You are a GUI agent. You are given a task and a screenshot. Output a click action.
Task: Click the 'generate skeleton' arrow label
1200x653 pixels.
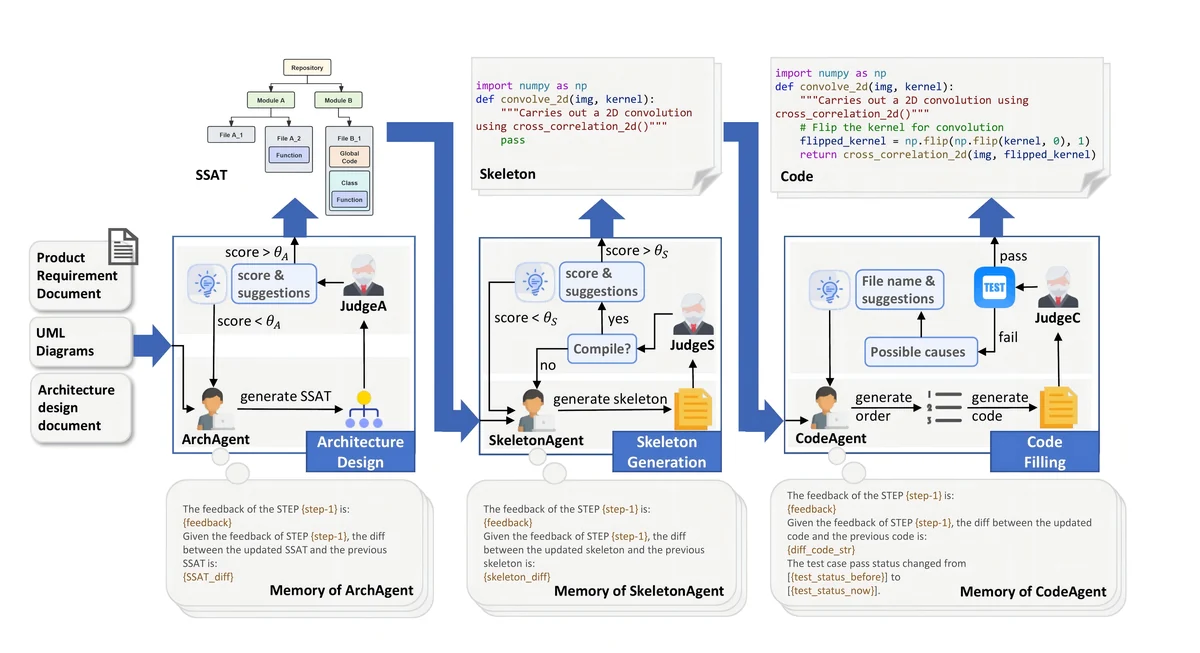point(610,399)
